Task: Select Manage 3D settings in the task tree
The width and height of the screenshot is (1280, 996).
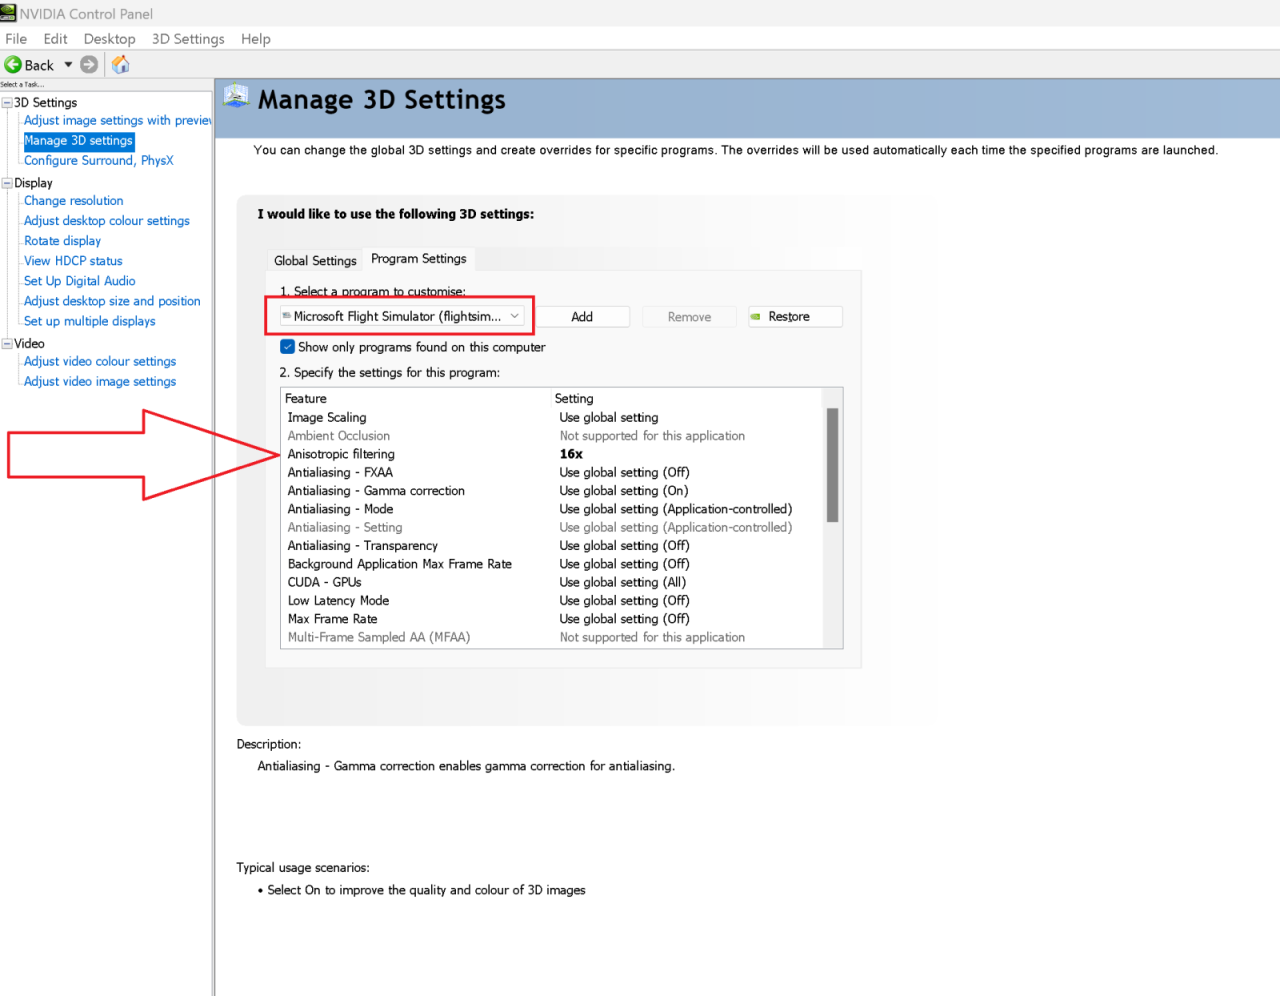Action: tap(78, 141)
